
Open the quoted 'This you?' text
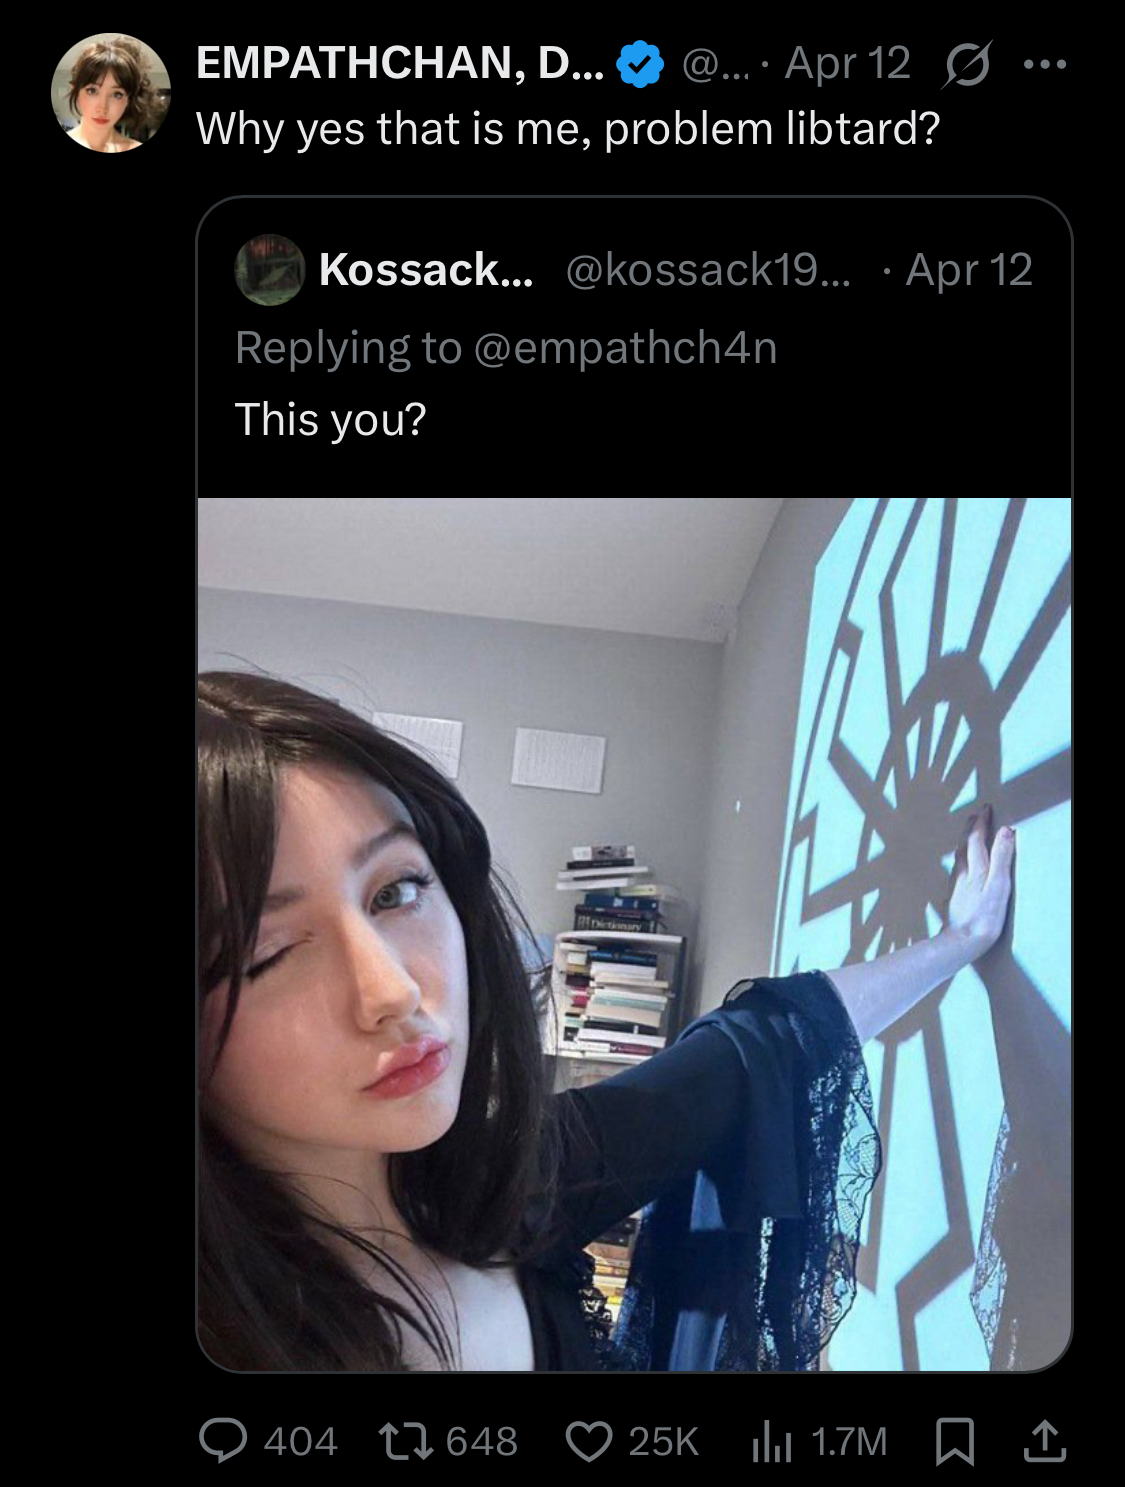coord(330,419)
